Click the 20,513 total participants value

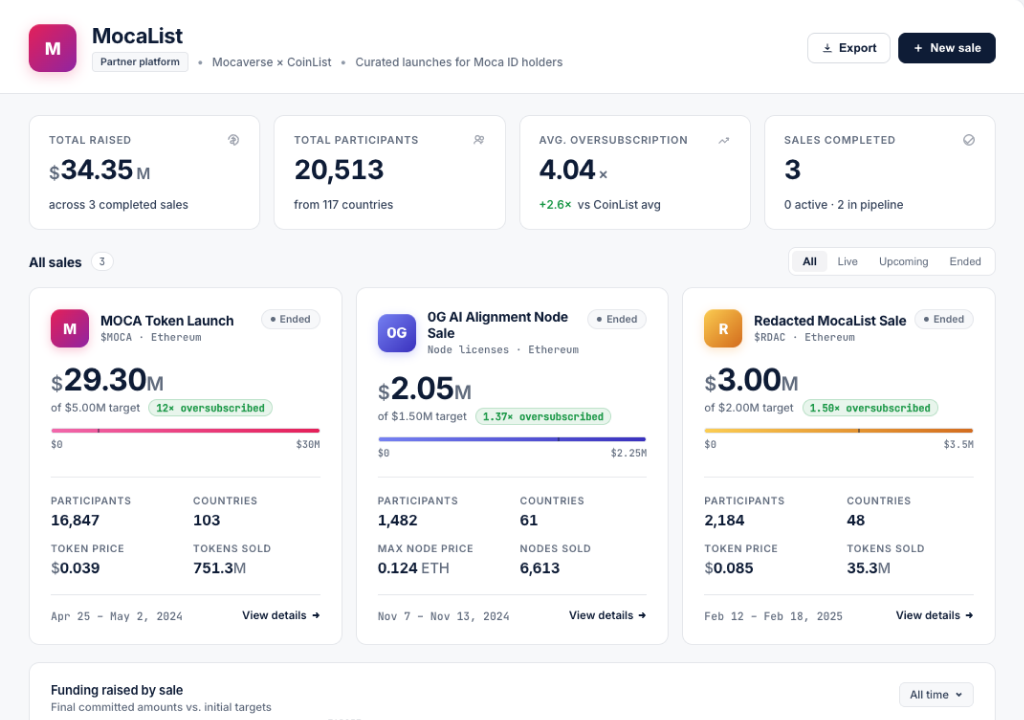click(x=339, y=170)
